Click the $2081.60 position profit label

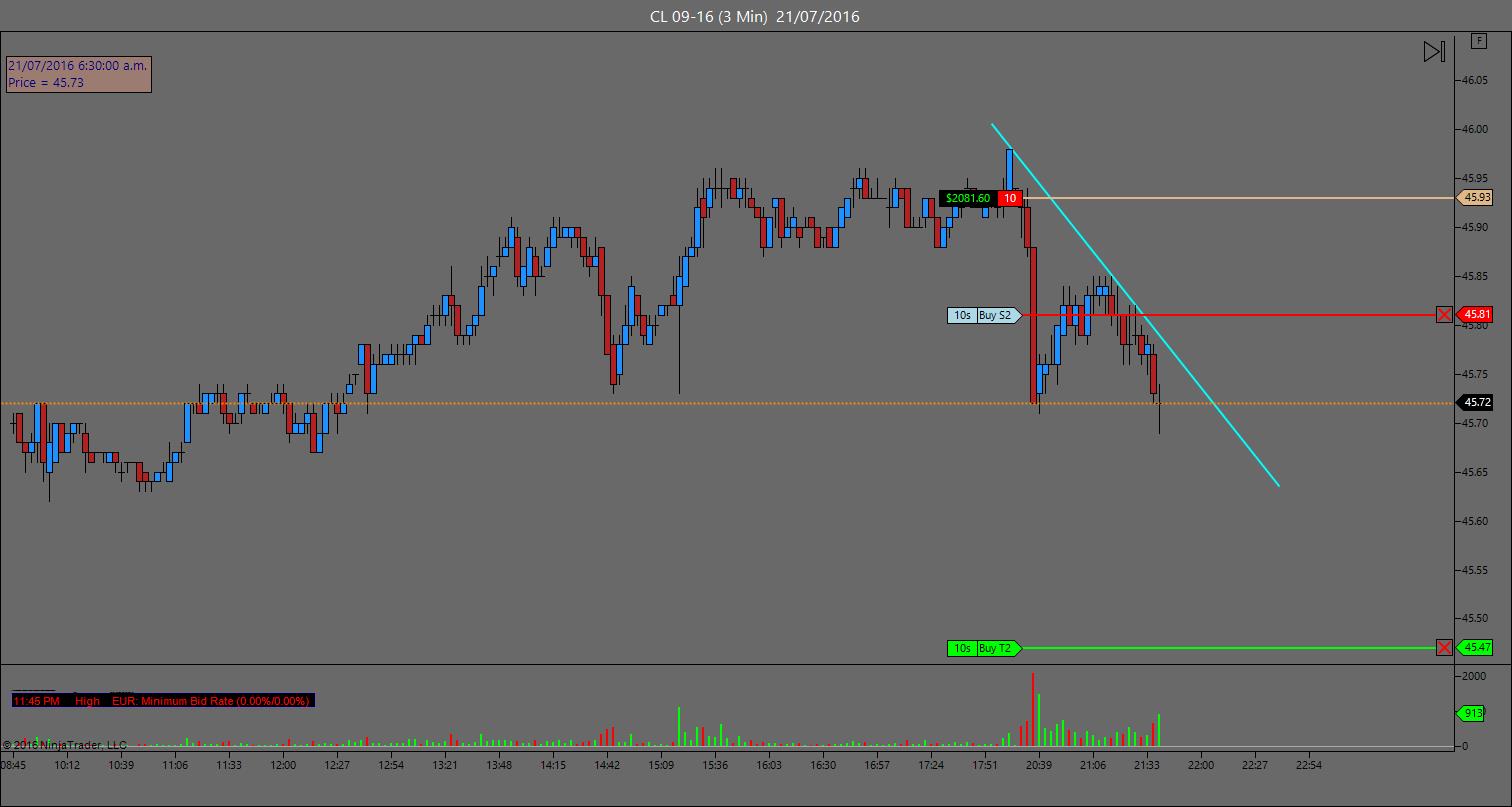pyautogui.click(x=968, y=198)
